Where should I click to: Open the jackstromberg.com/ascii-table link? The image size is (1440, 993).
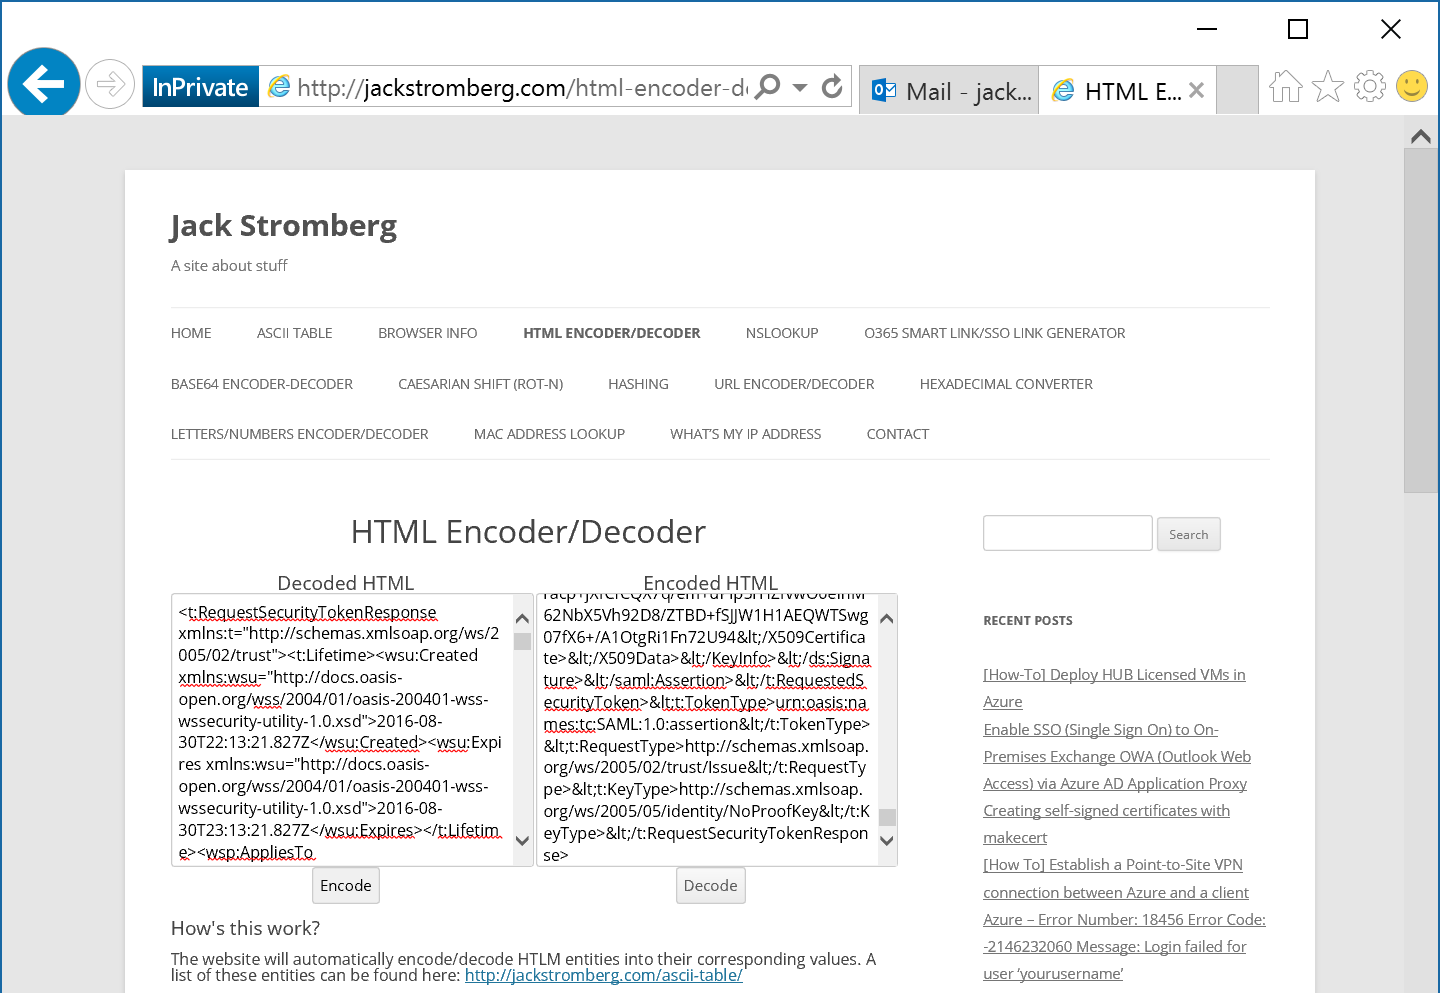[x=603, y=975]
